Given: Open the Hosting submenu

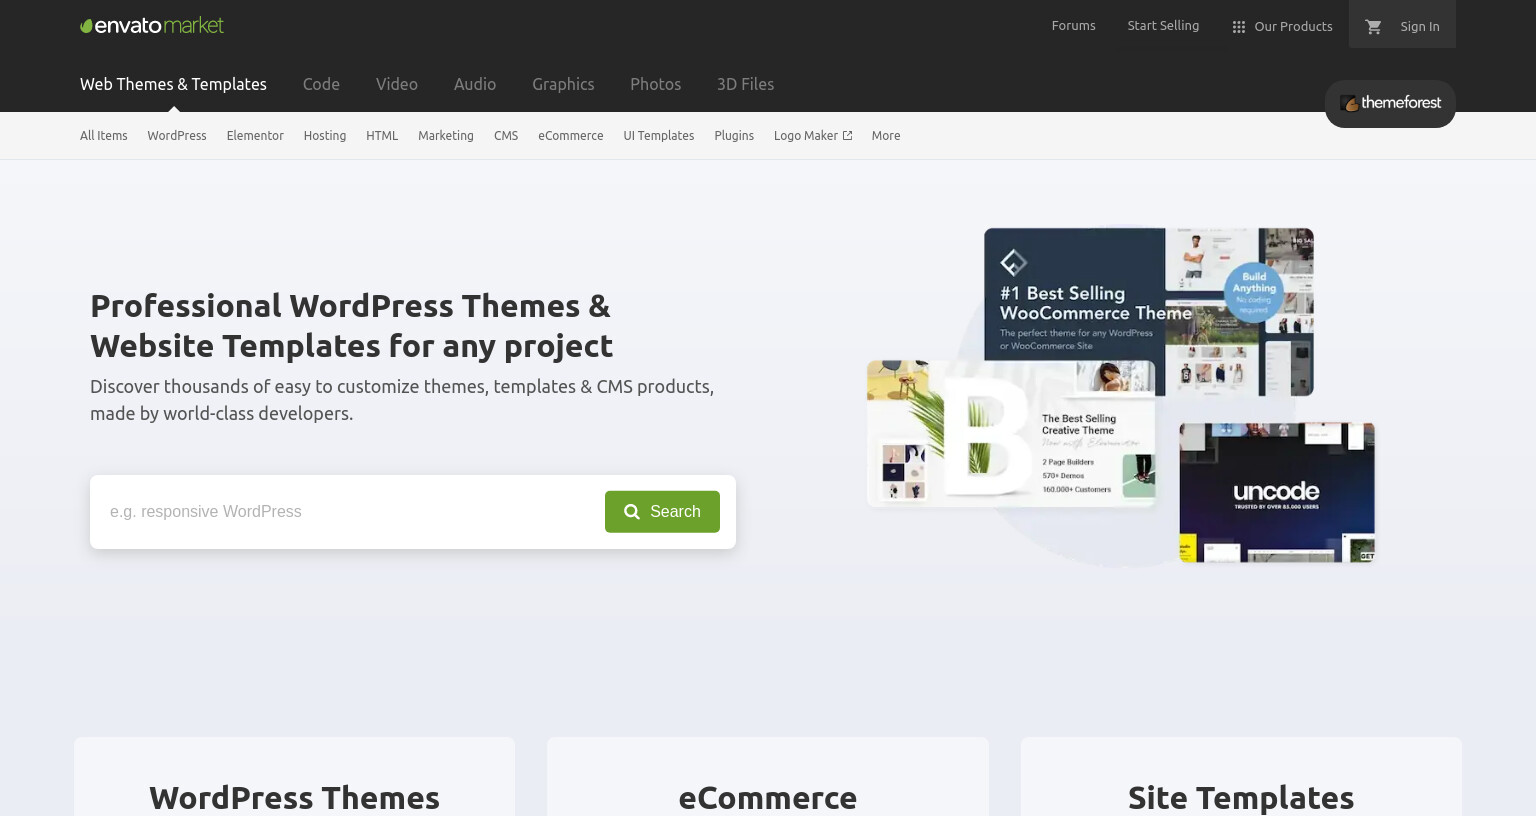Looking at the screenshot, I should 325,136.
